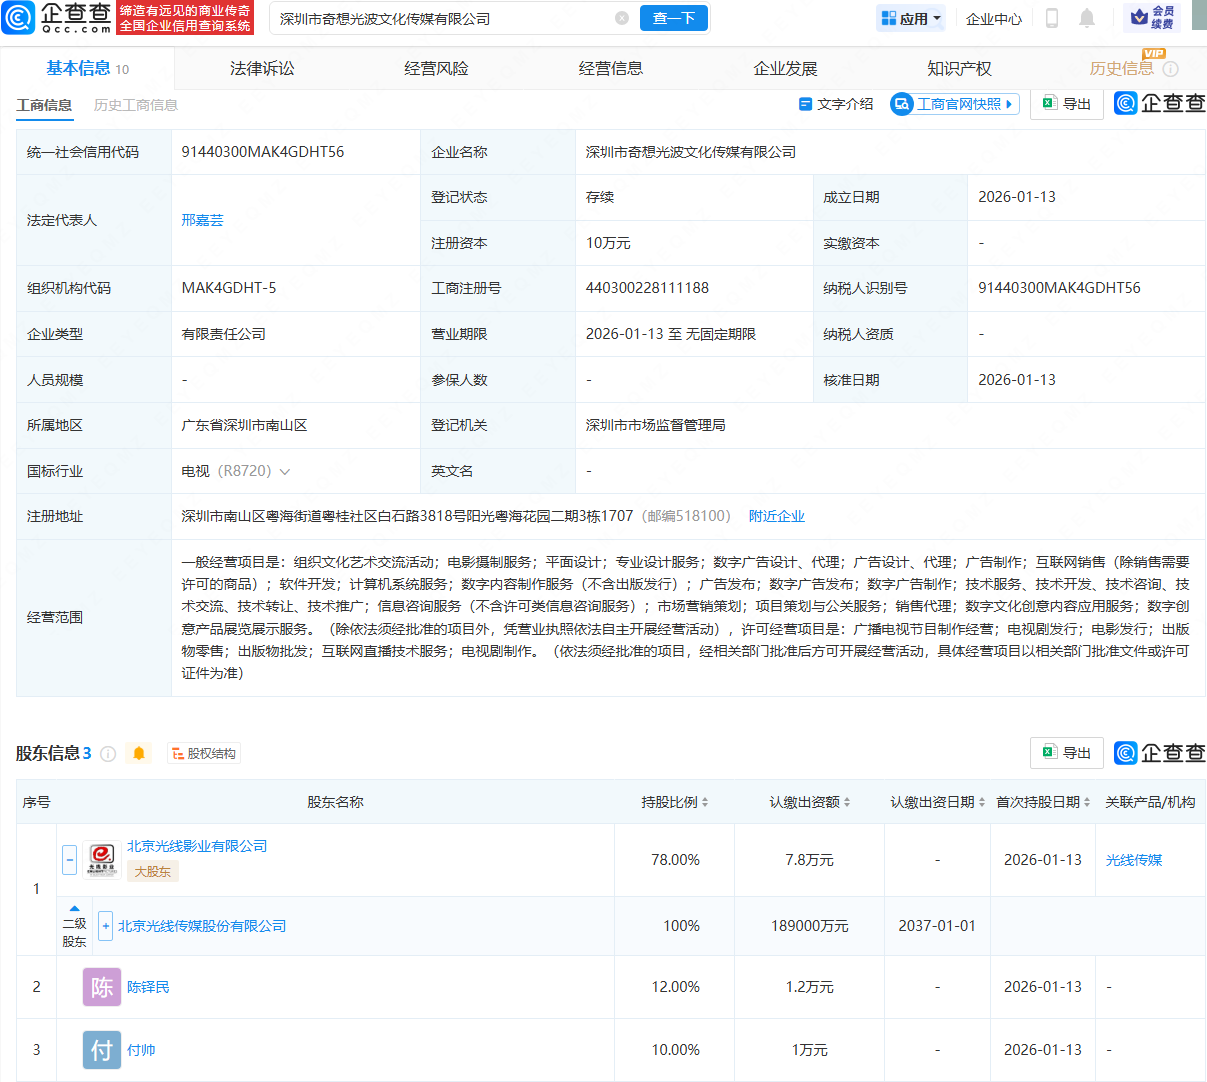The height and width of the screenshot is (1082, 1207).
Task: Click the 查一下 search button
Action: (x=673, y=18)
